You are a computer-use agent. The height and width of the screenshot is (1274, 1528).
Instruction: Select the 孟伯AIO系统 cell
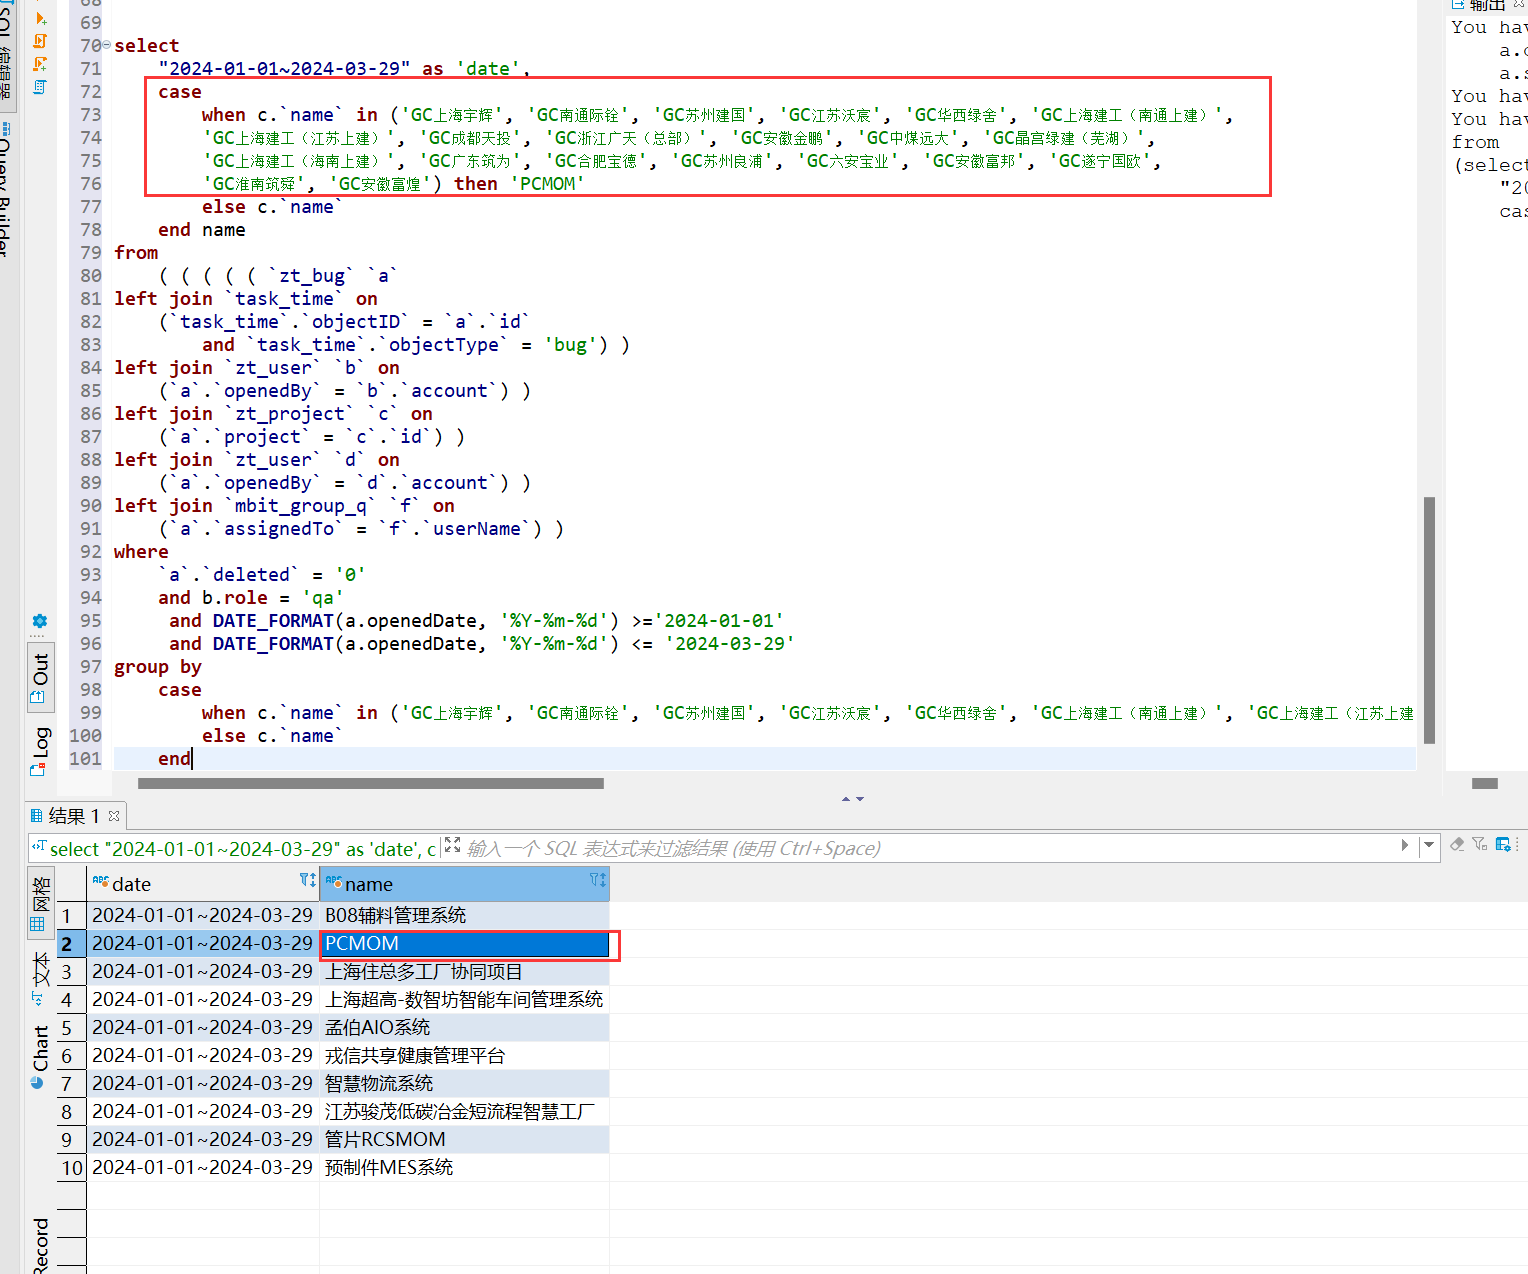pyautogui.click(x=464, y=1028)
